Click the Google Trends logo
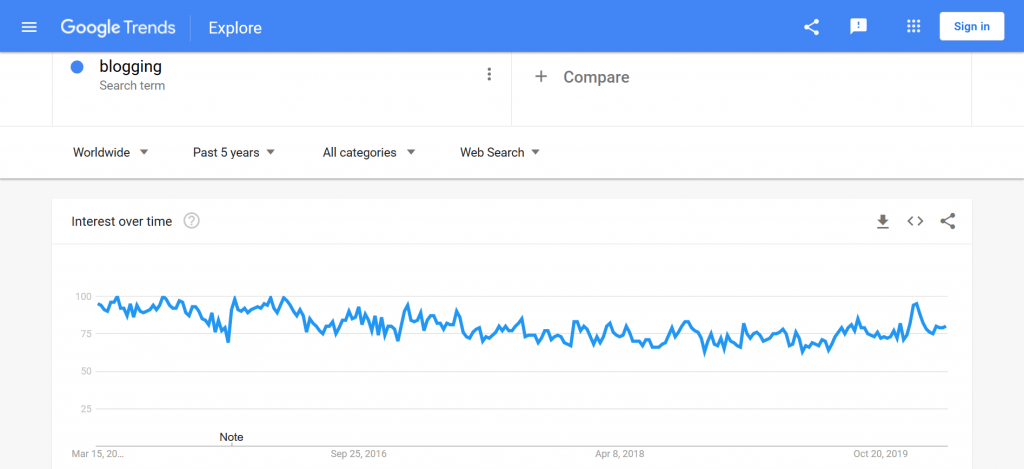Screen dimensions: 1024x469 118,27
